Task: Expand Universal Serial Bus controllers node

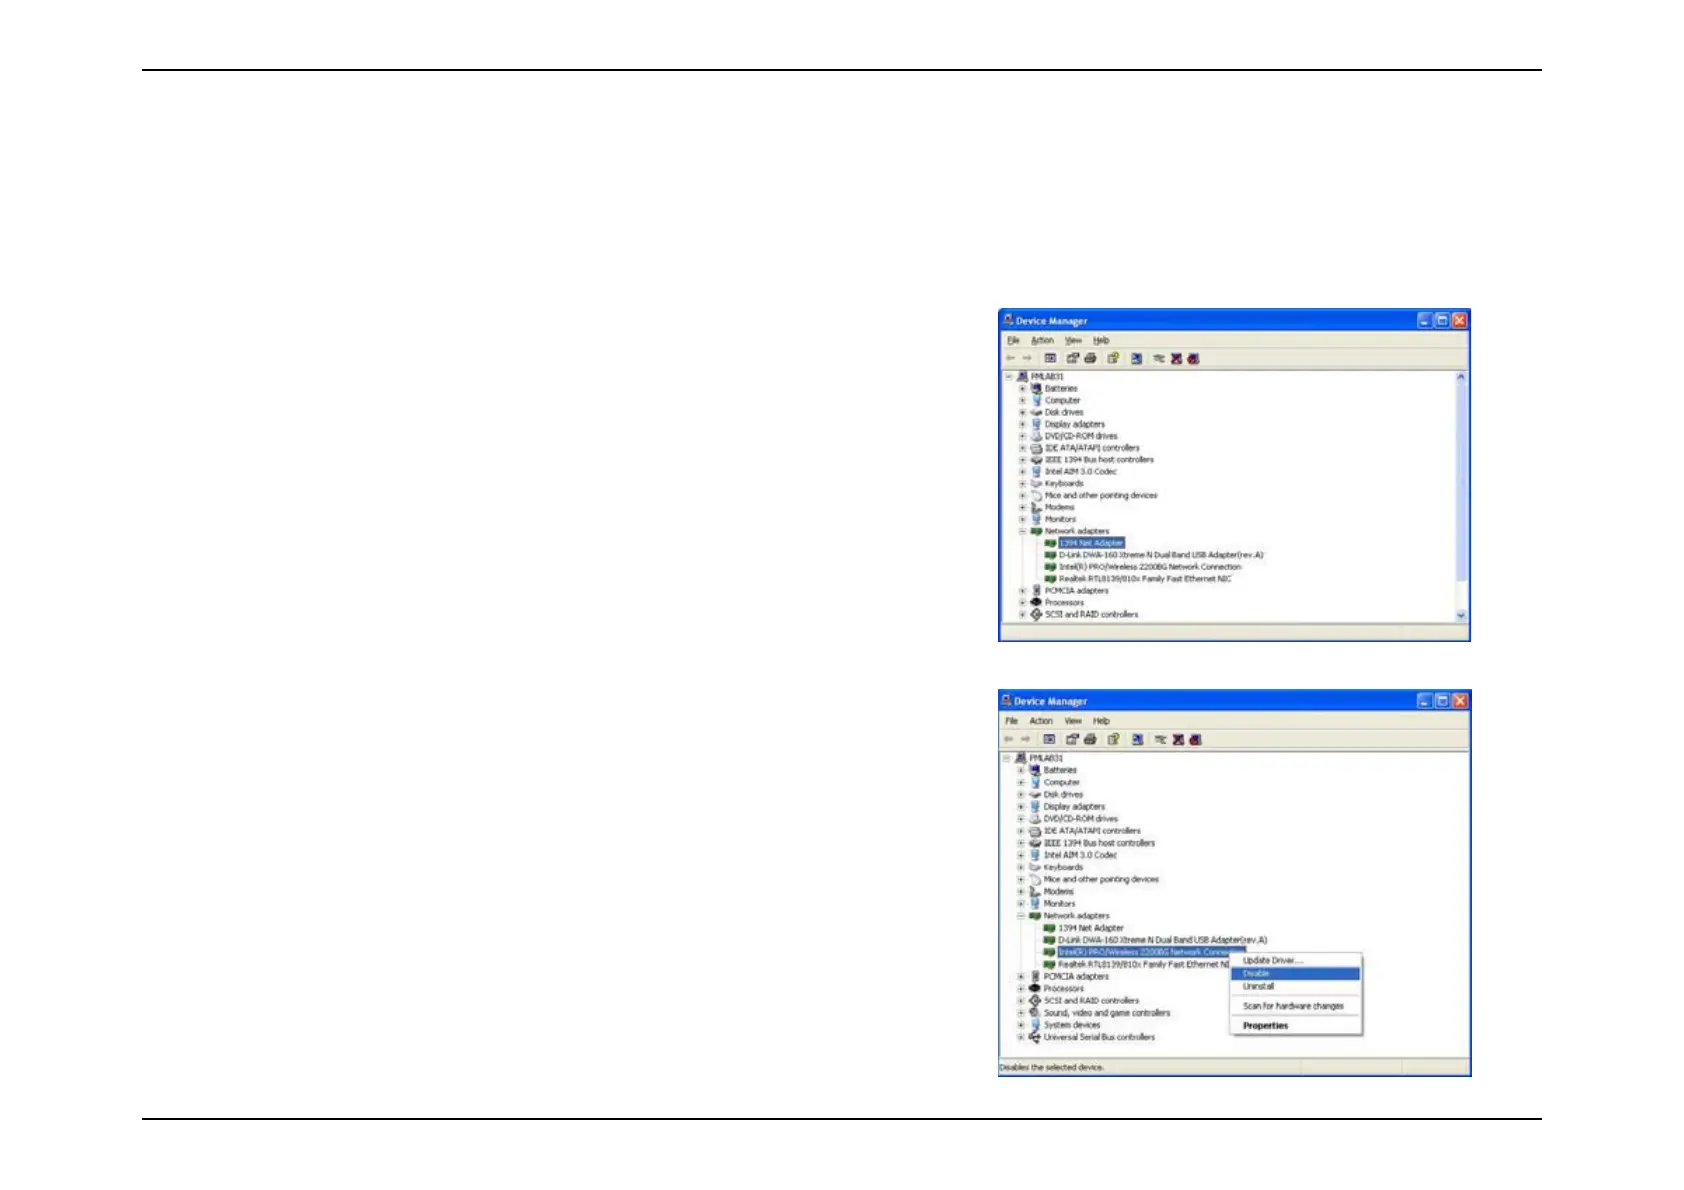Action: coord(1020,1037)
